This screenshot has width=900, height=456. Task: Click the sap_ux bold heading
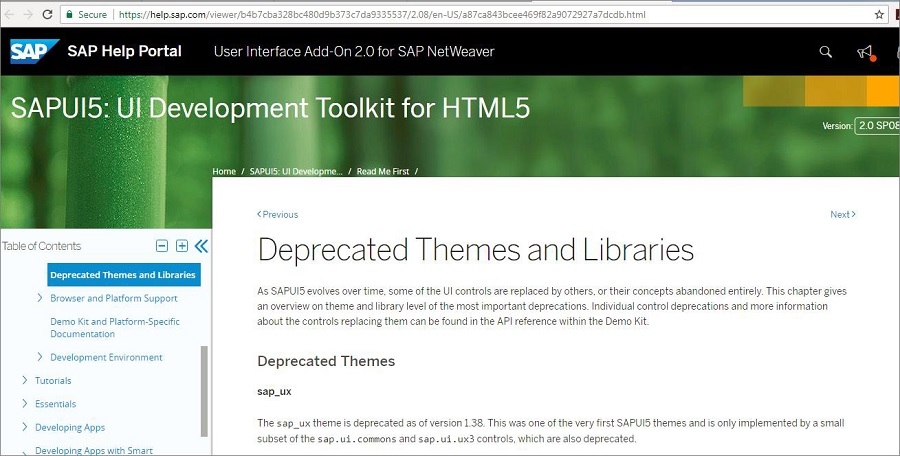(x=274, y=392)
